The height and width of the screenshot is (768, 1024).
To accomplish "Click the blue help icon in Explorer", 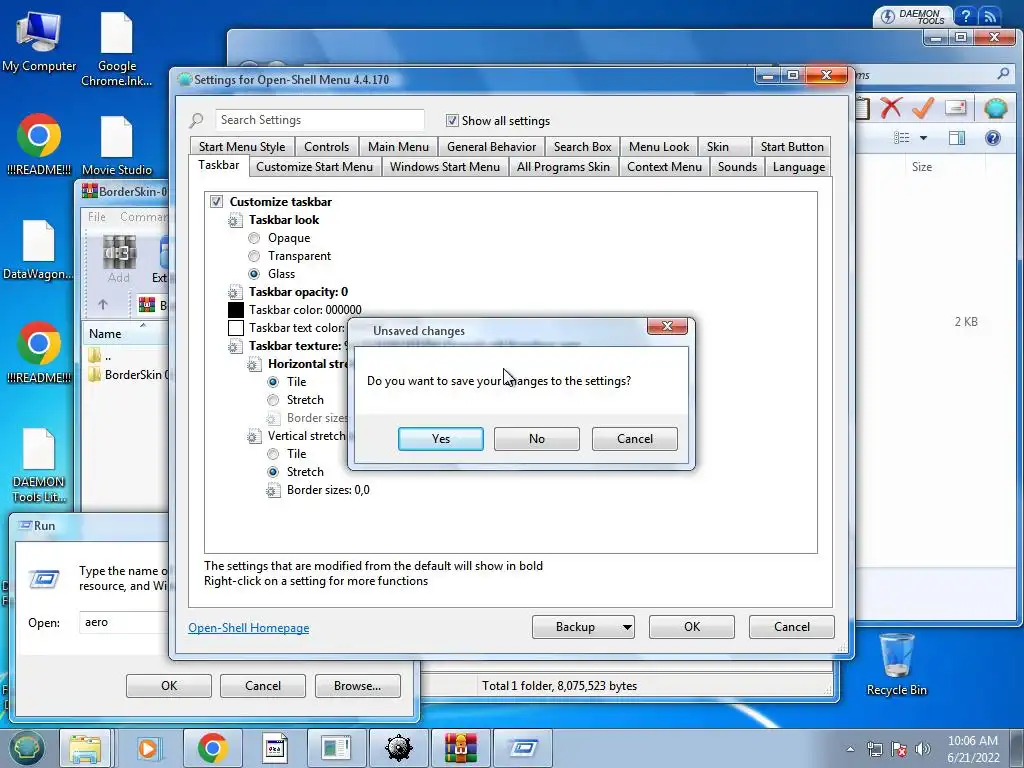I will (993, 138).
